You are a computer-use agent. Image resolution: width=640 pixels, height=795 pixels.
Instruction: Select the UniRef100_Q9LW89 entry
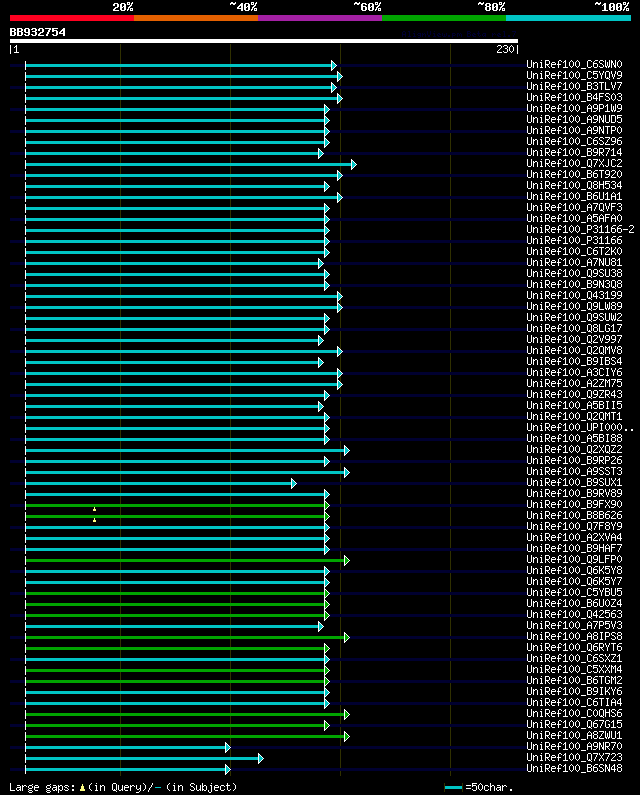(x=574, y=306)
